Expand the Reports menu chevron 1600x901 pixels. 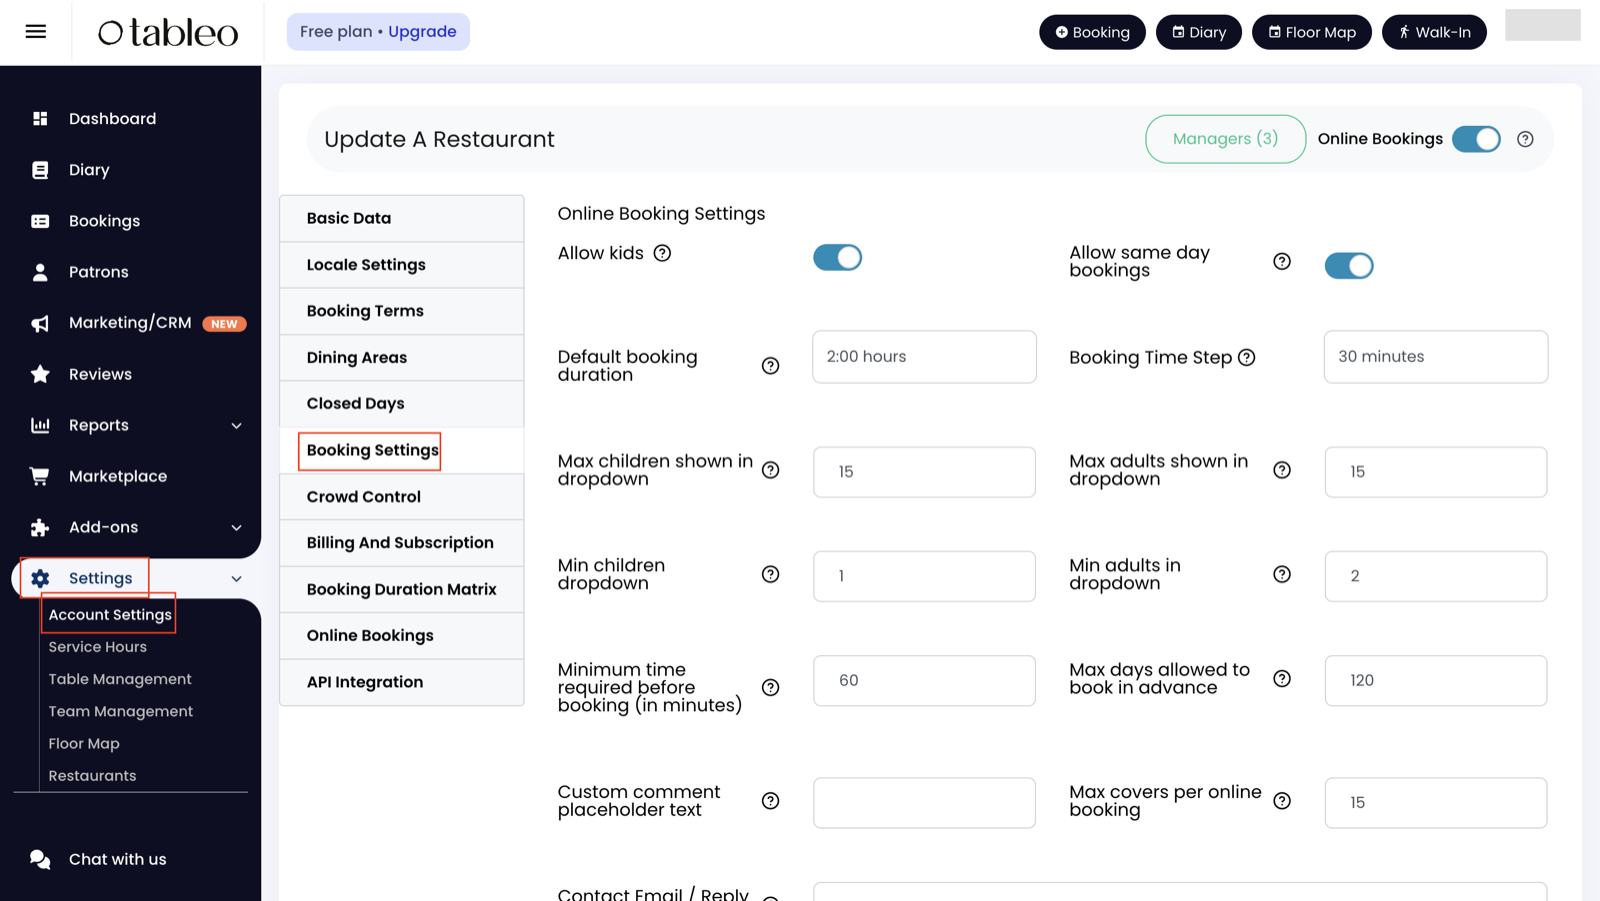(237, 425)
